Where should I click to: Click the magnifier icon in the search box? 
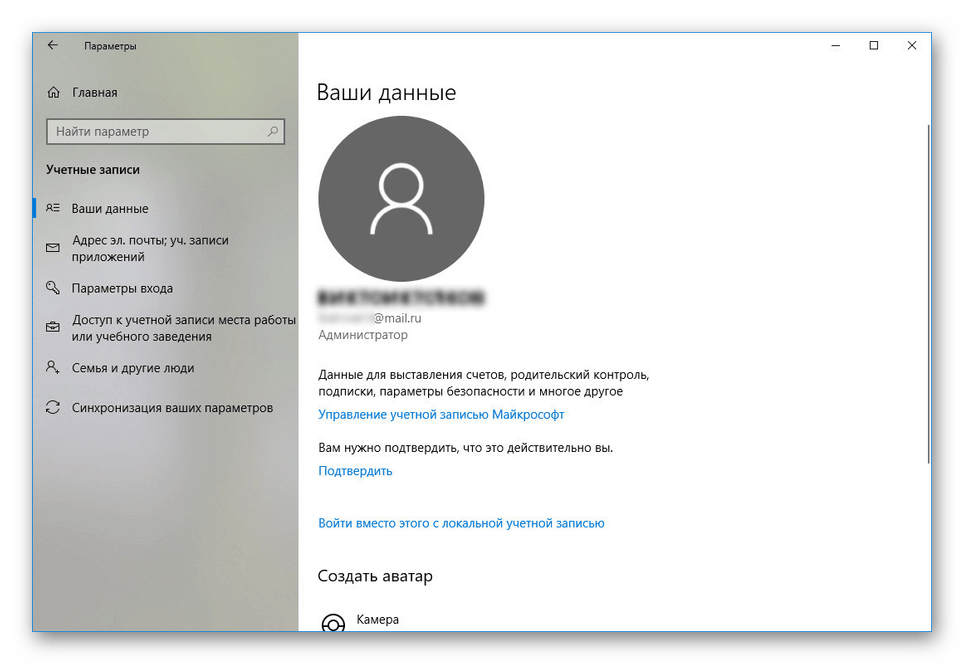coord(272,132)
